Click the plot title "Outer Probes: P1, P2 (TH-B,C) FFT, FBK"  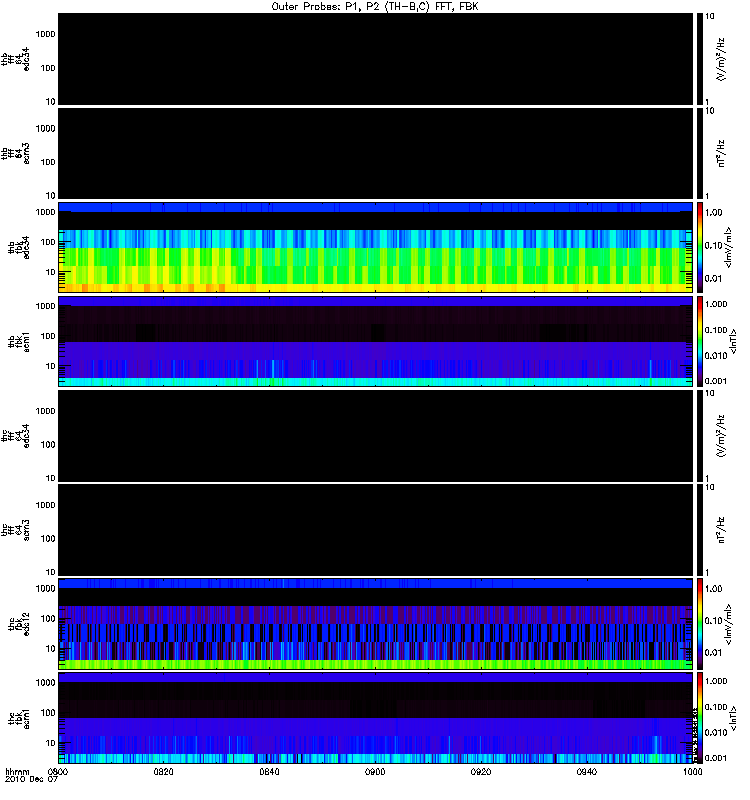(375, 7)
